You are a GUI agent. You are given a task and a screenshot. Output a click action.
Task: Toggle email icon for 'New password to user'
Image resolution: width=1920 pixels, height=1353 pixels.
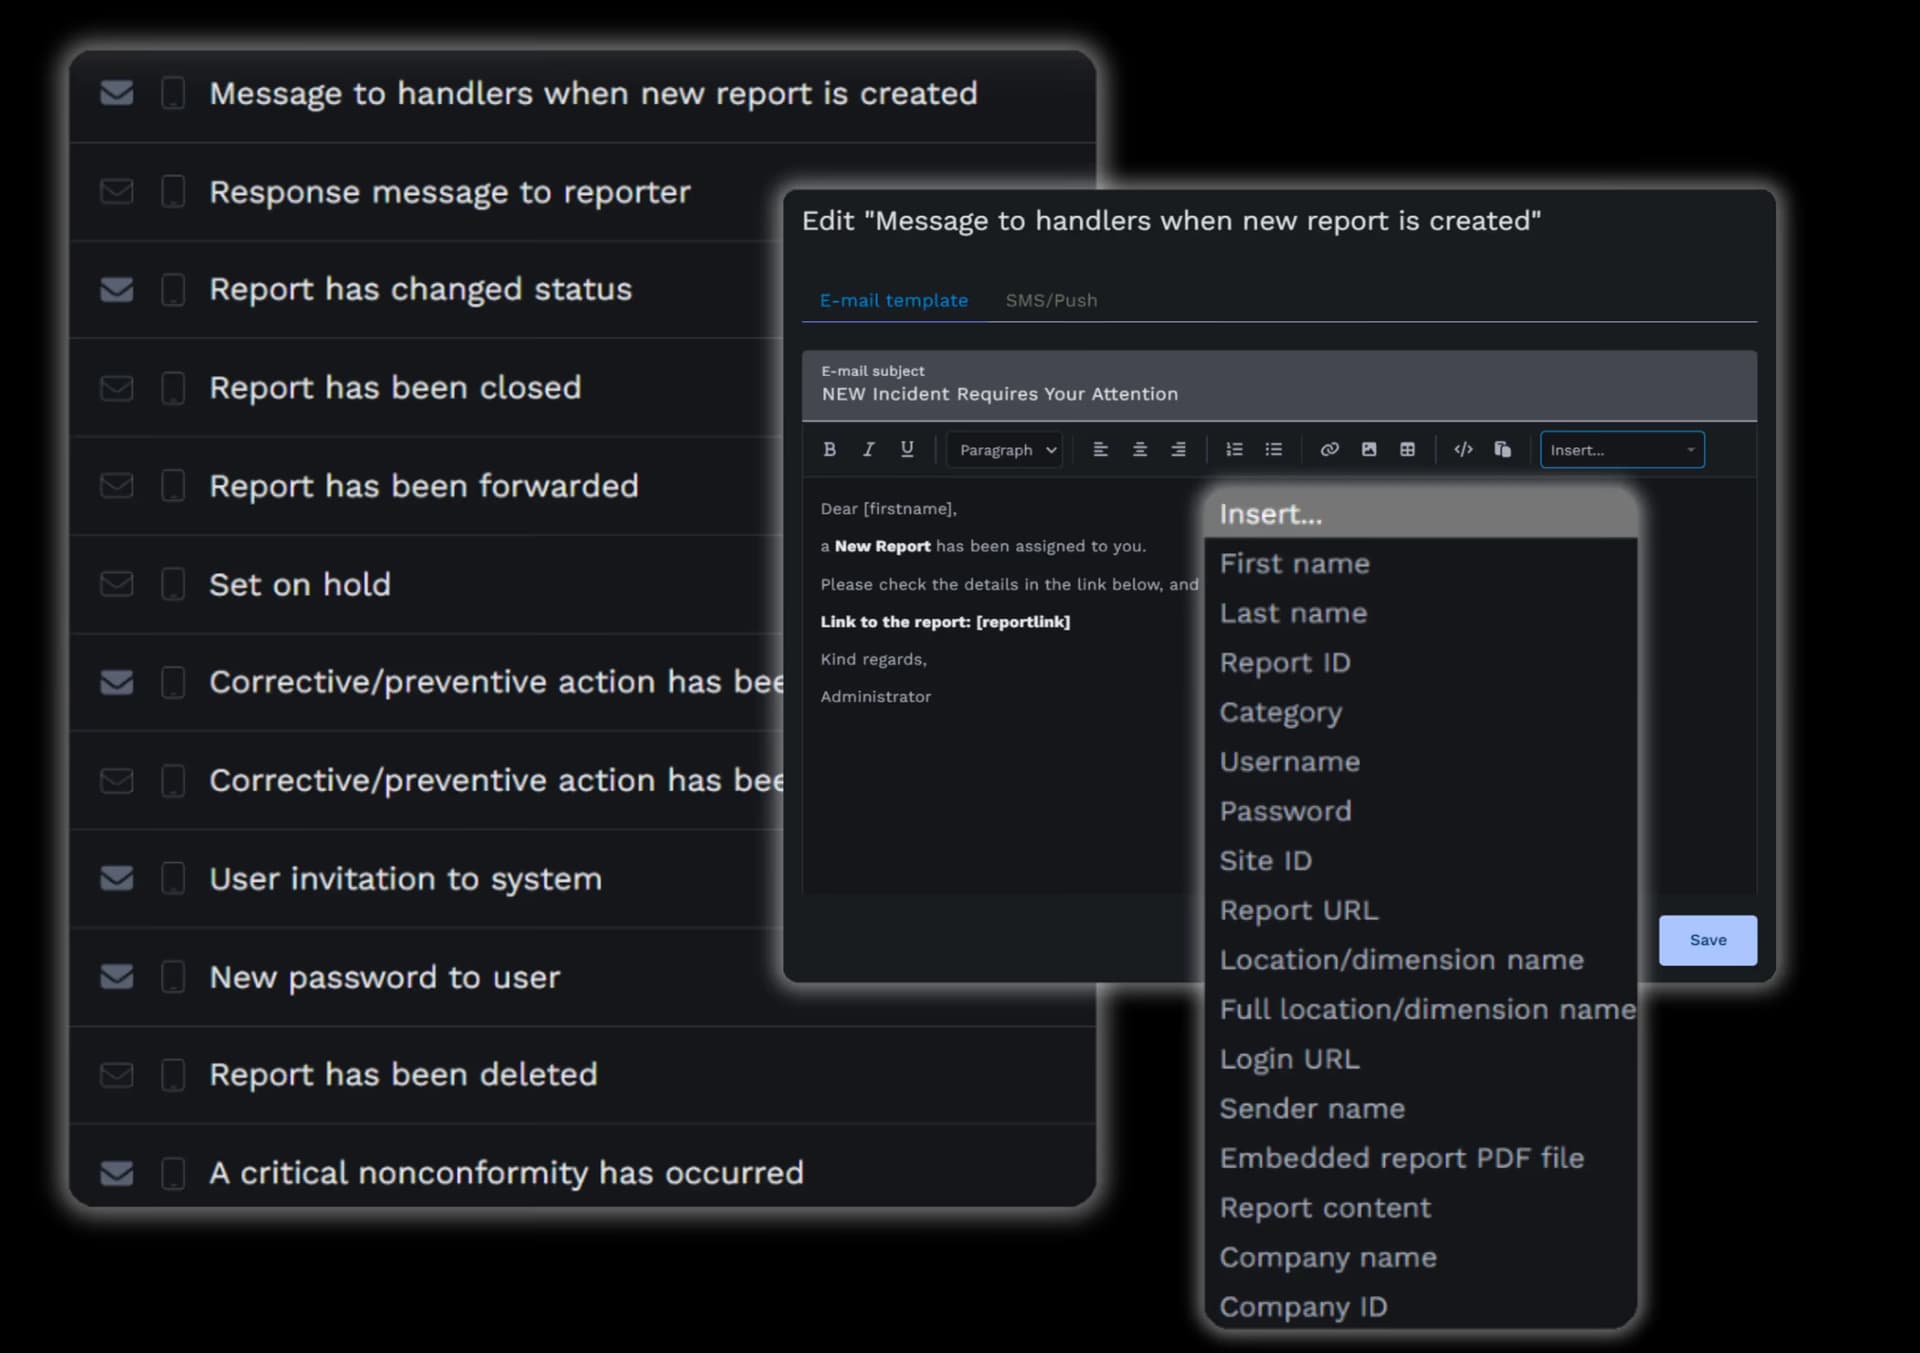117,976
